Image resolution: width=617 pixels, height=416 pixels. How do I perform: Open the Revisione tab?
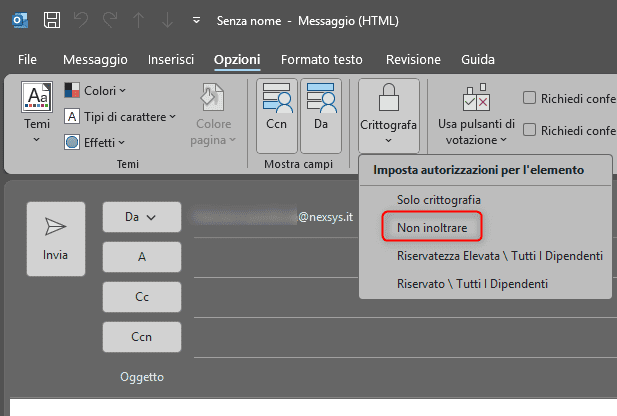click(413, 59)
